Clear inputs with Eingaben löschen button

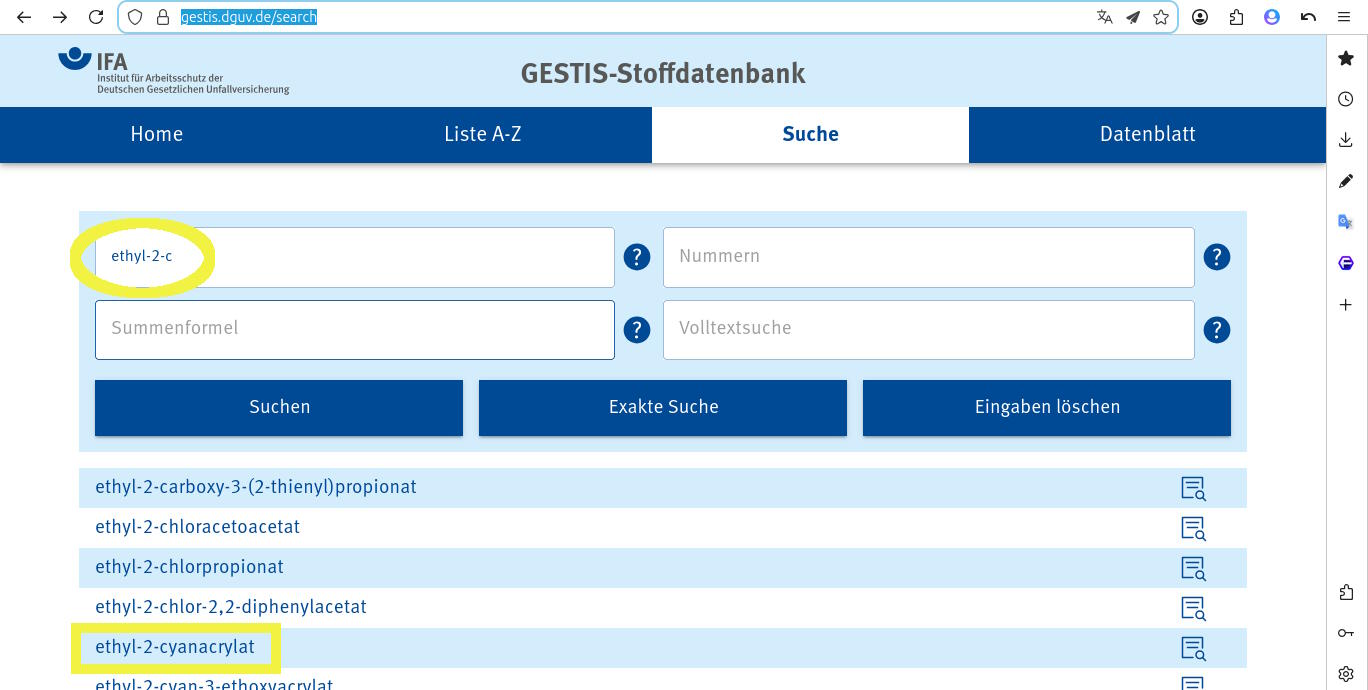(x=1047, y=407)
